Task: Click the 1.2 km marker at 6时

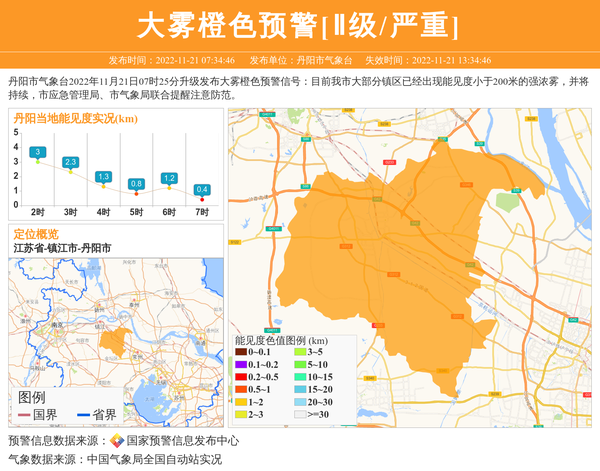Action: [x=169, y=178]
